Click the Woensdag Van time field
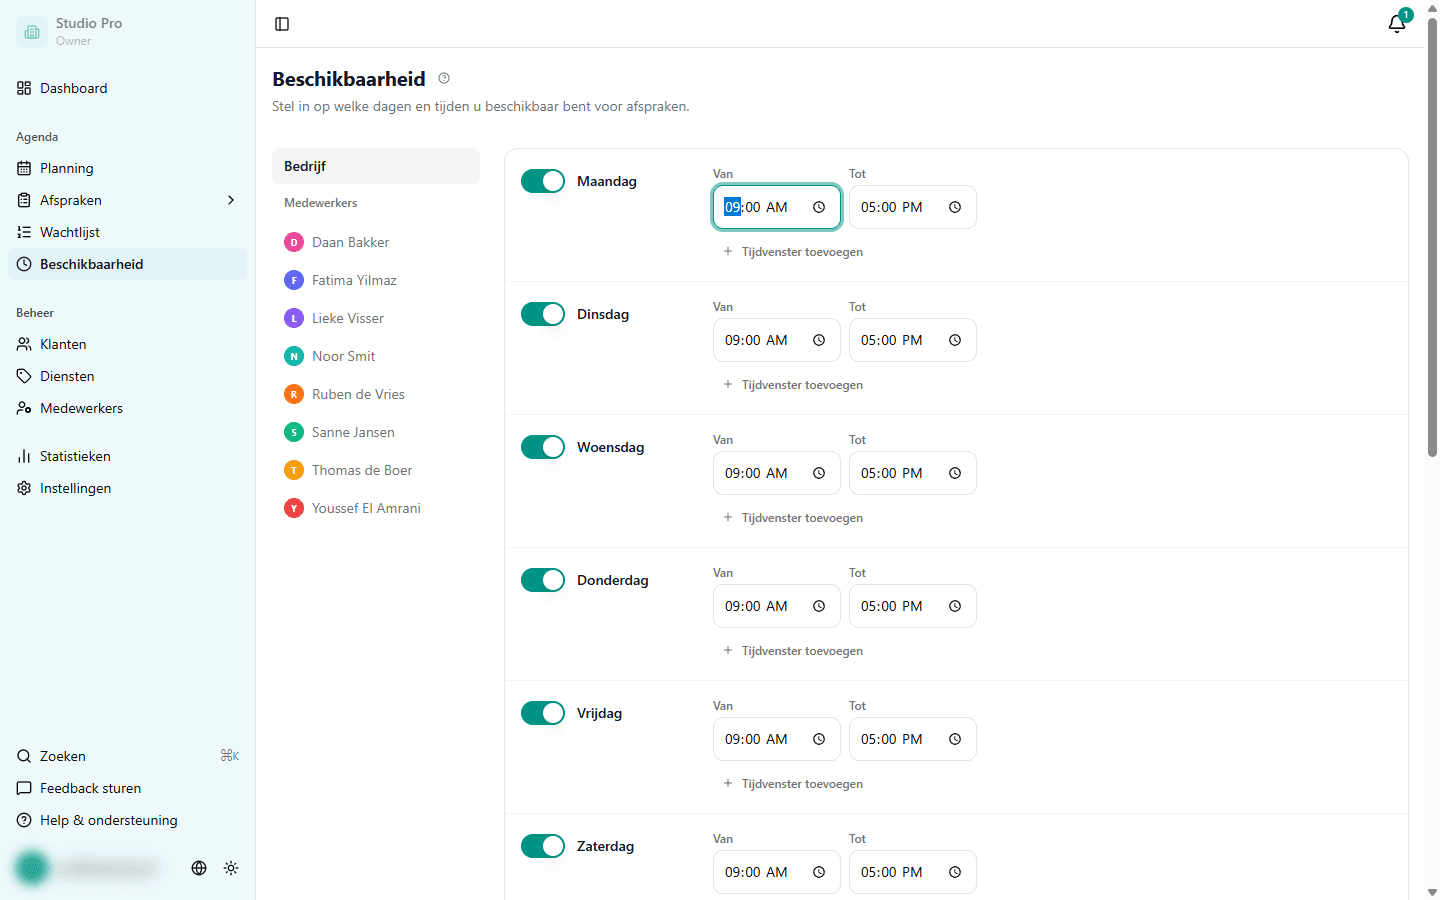Image resolution: width=1440 pixels, height=900 pixels. (x=777, y=473)
